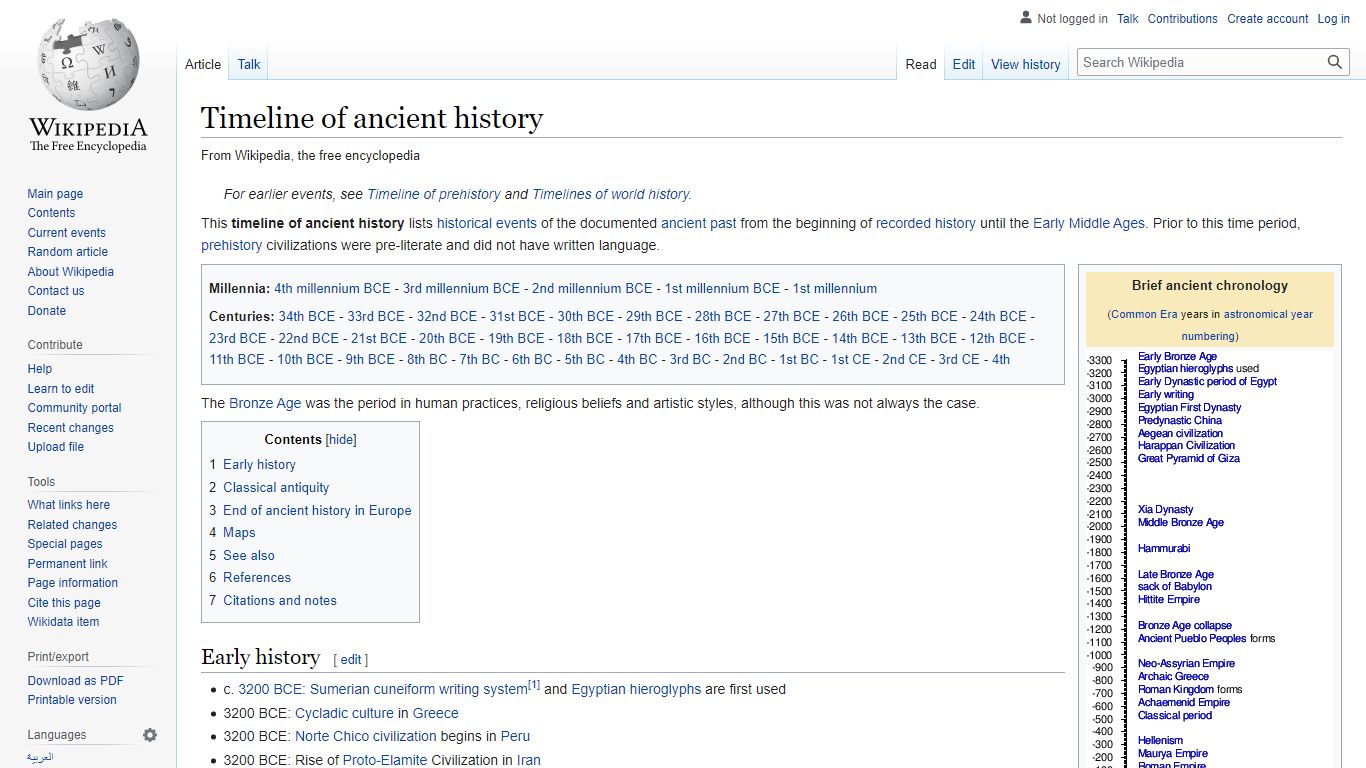Open About Wikipedia

[70, 272]
